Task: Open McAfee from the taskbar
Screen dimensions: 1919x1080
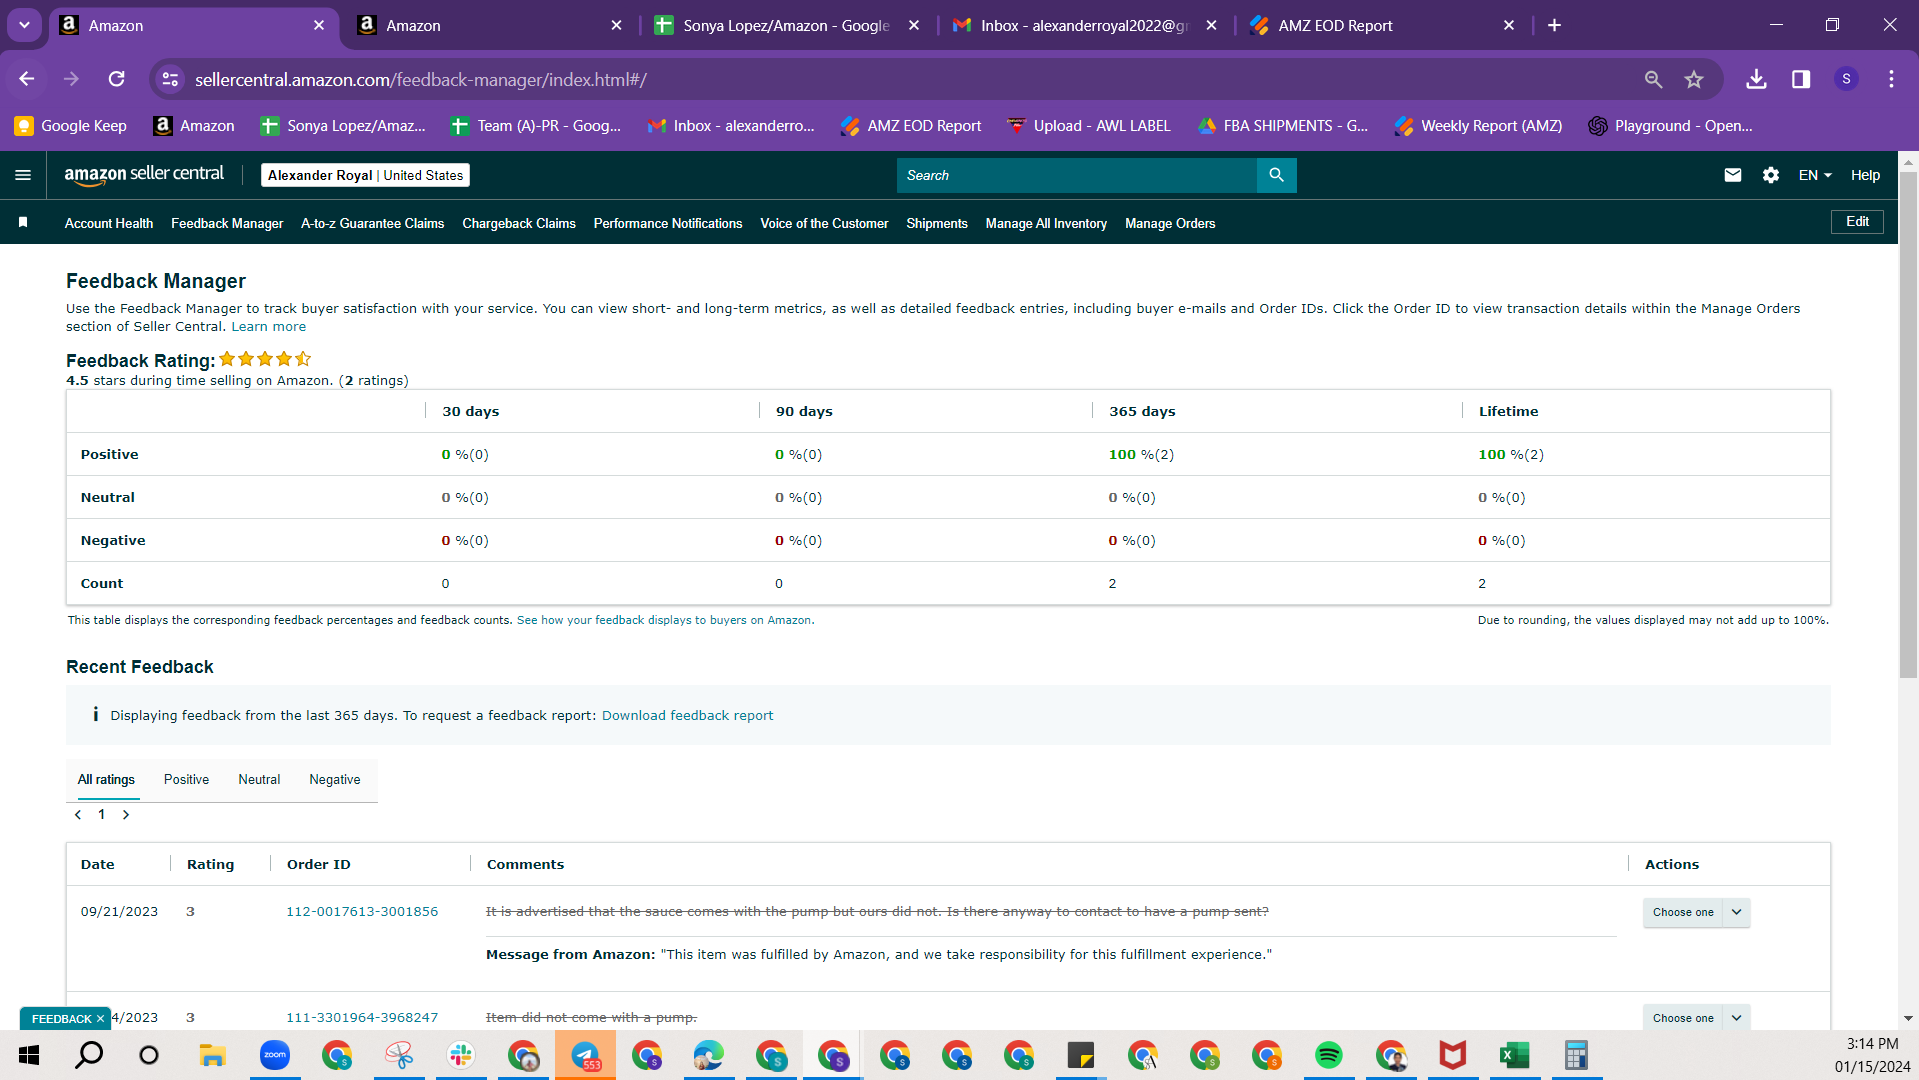Action: (1452, 1055)
